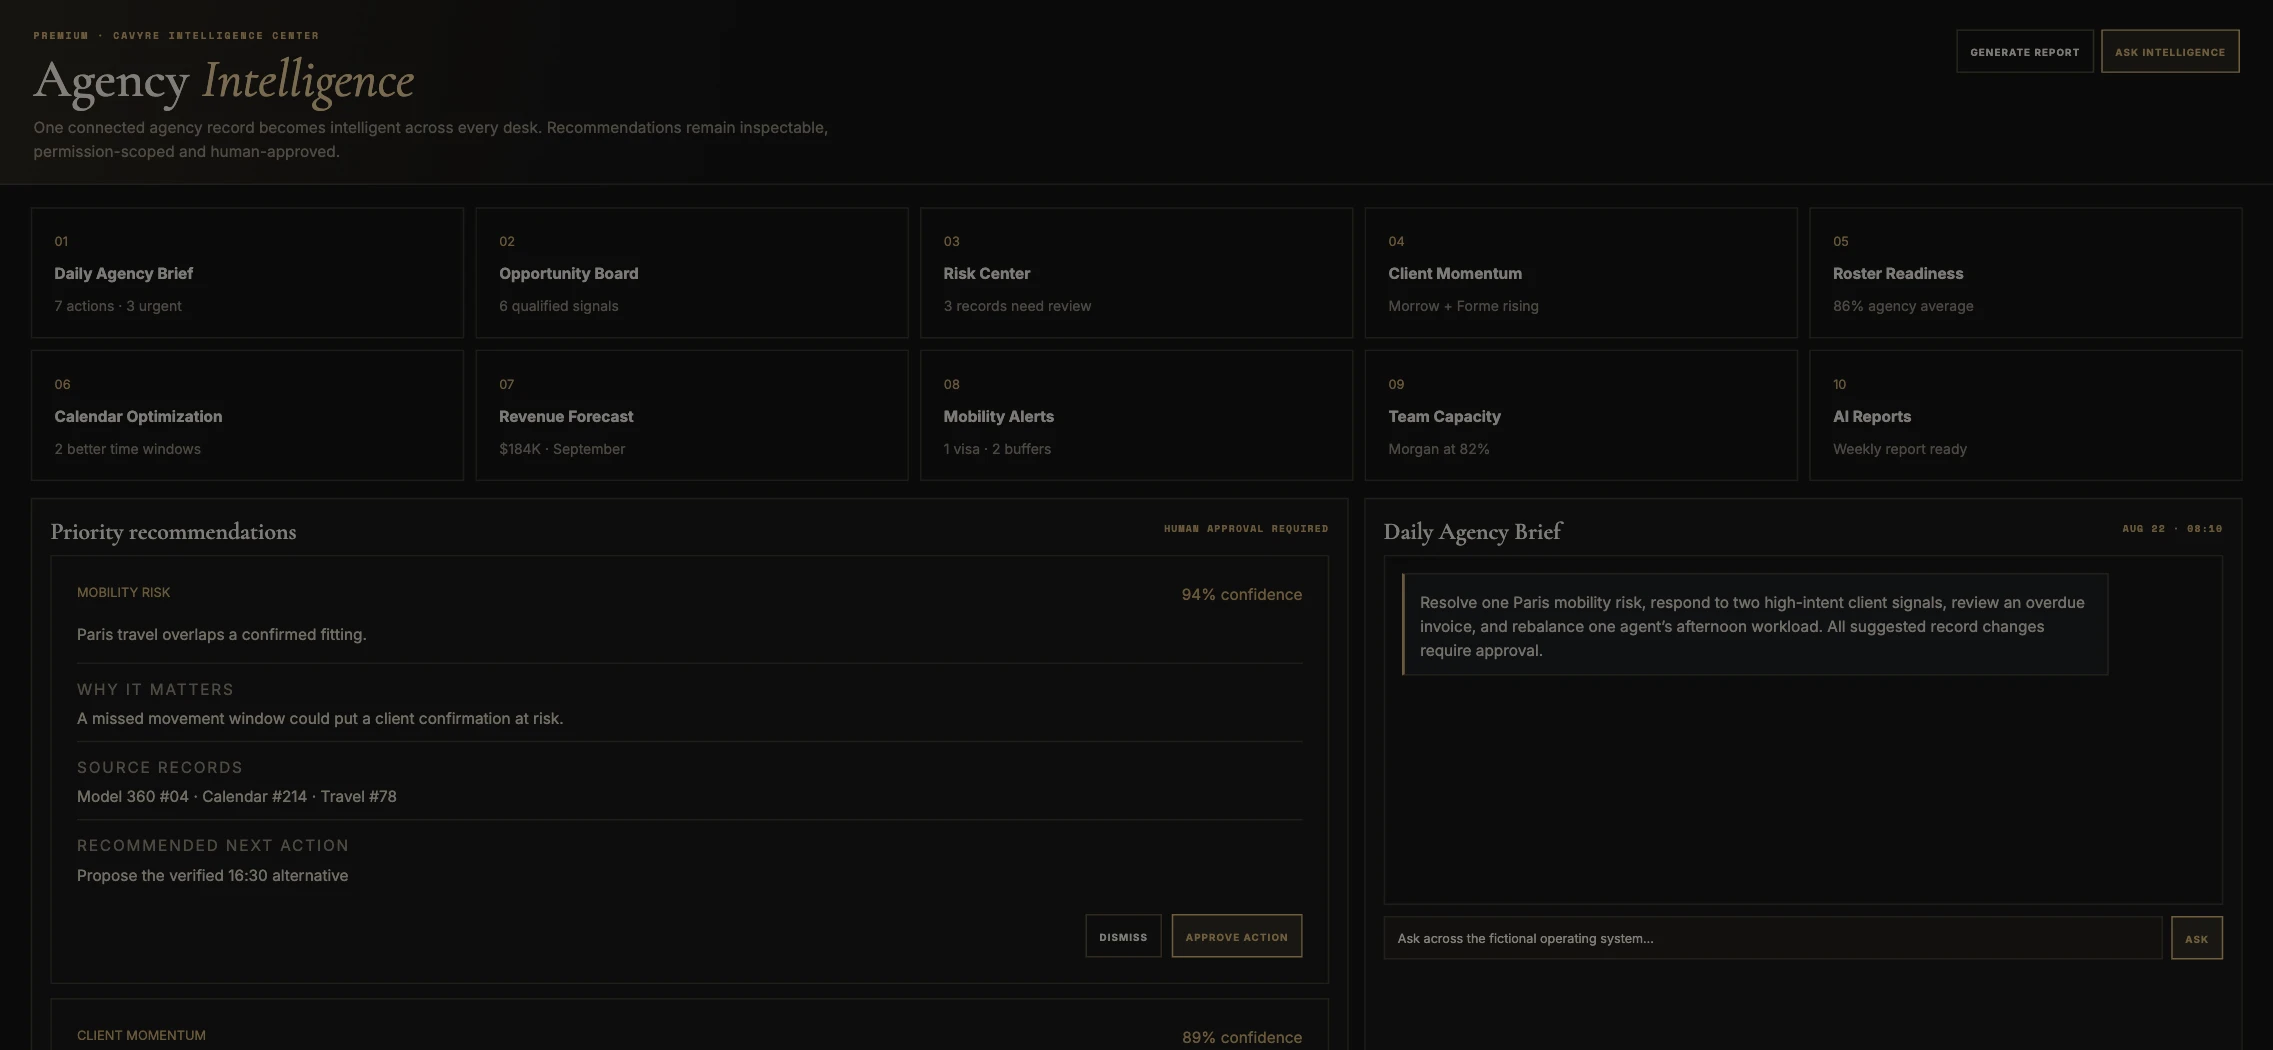Image resolution: width=2273 pixels, height=1050 pixels.
Task: Click 'Model 360 #04 · Calendar #214 · Travel #78'
Action: (237, 796)
